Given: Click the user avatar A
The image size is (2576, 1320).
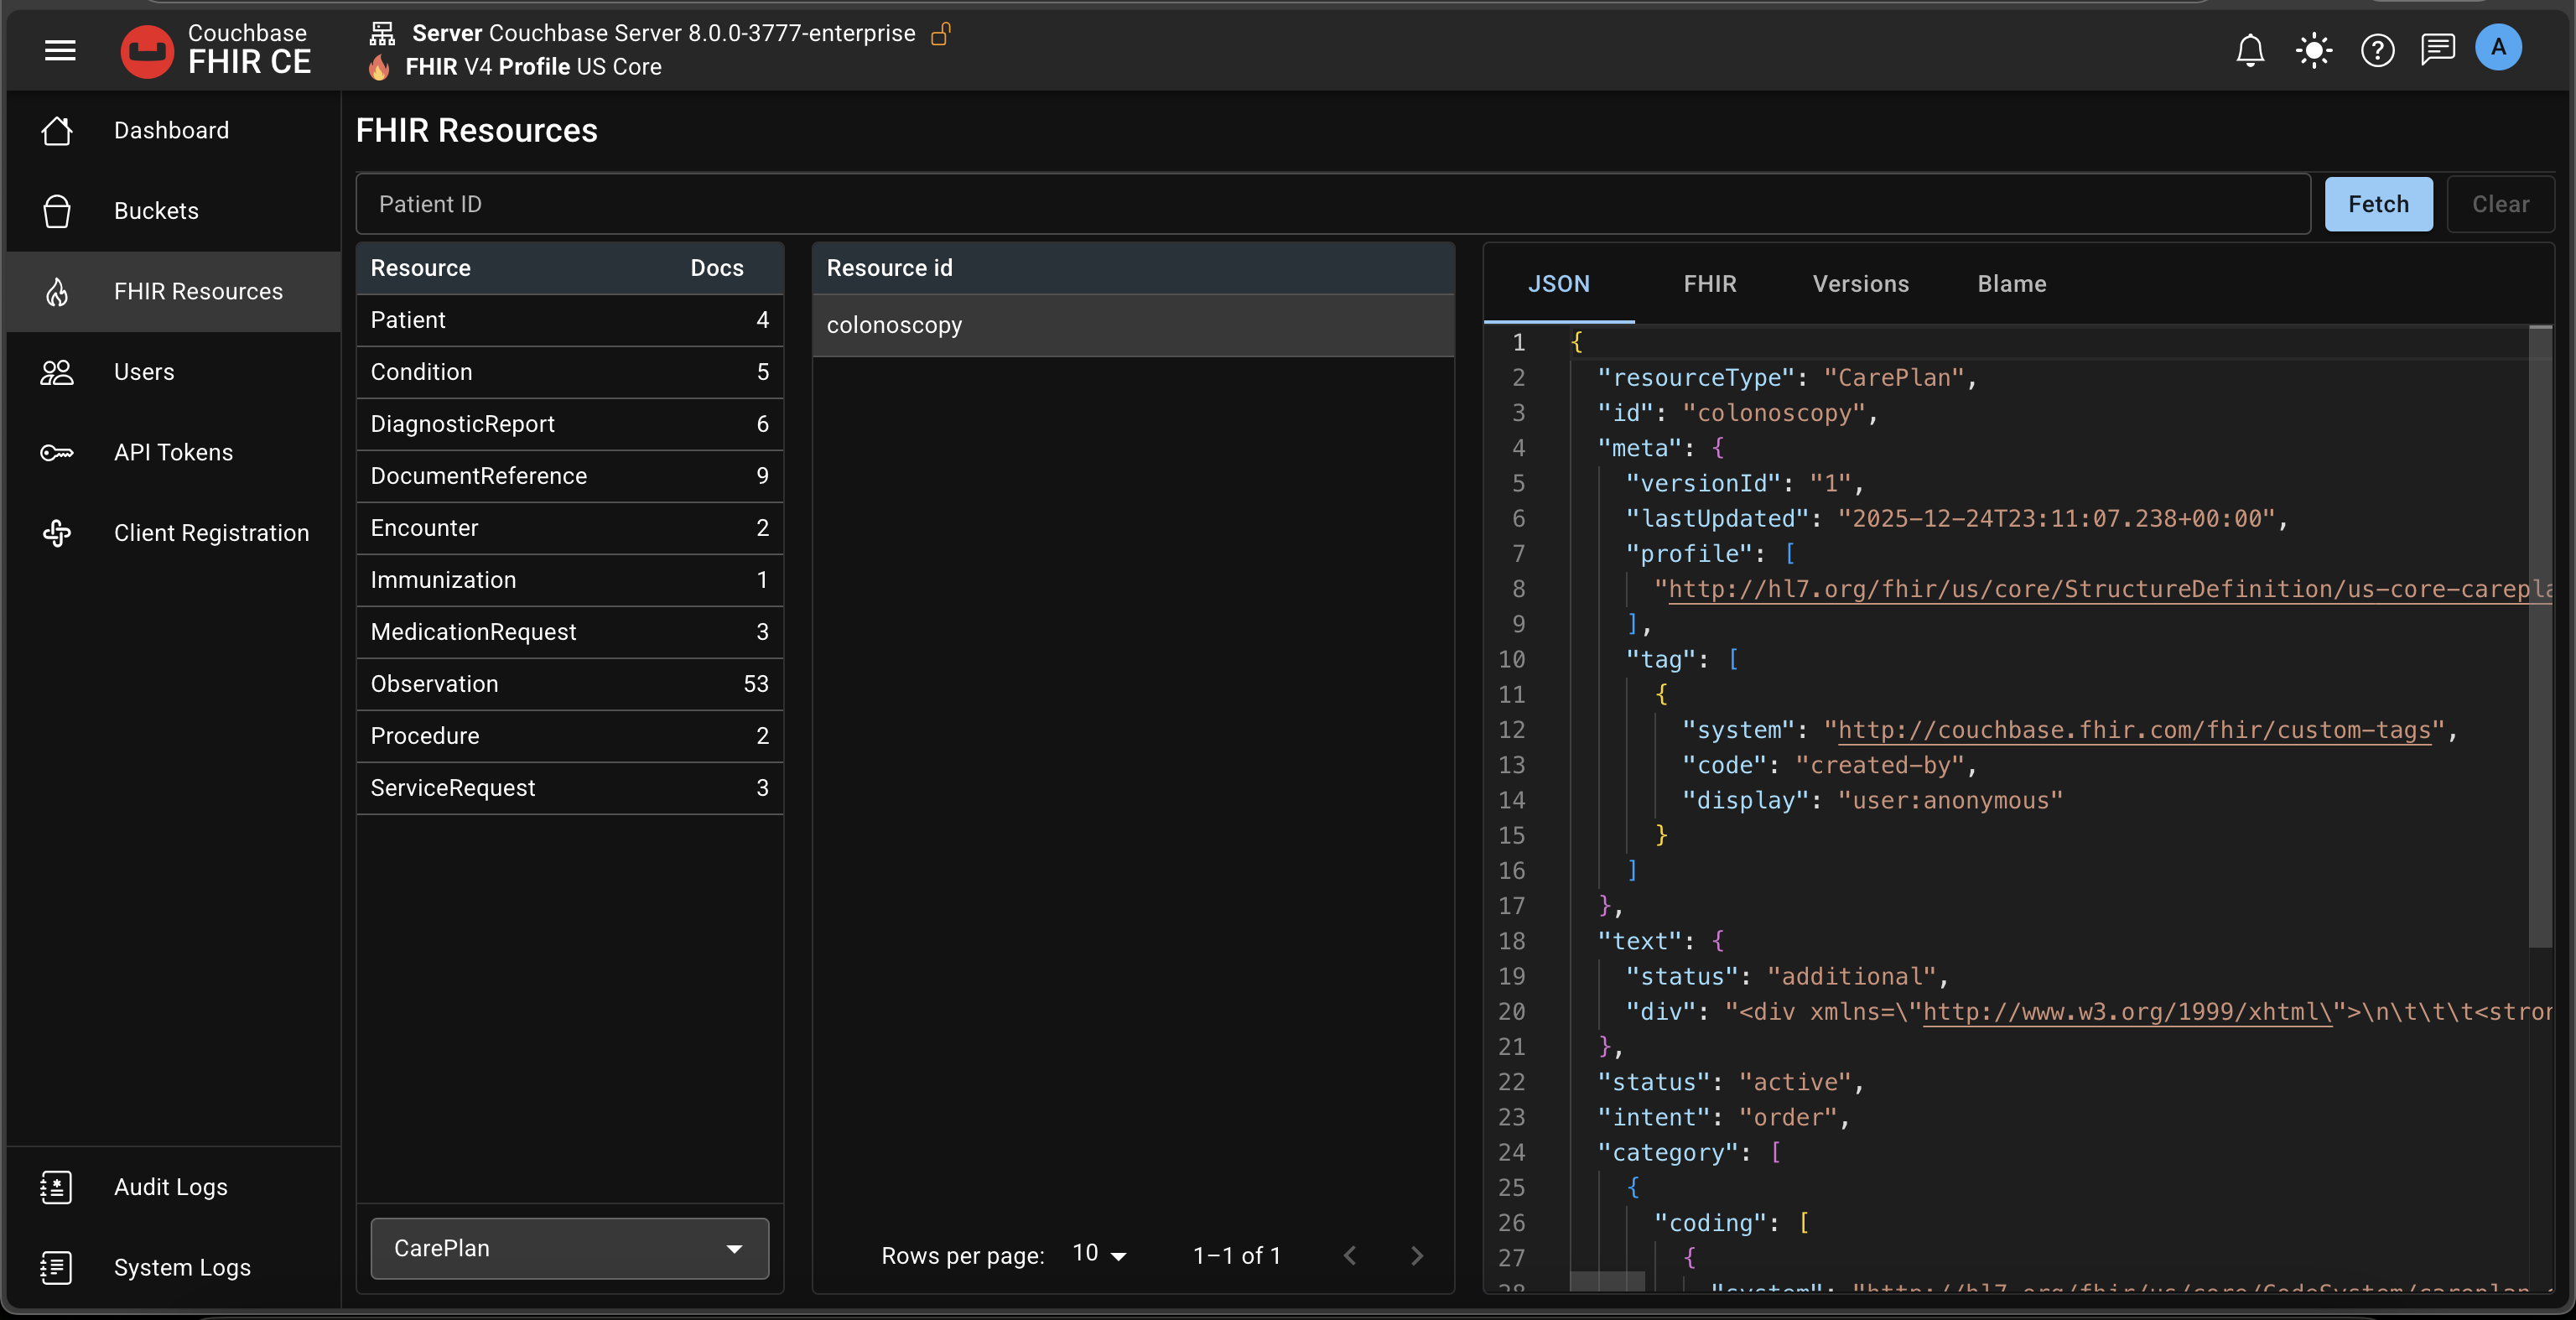Looking at the screenshot, I should click(x=2498, y=47).
